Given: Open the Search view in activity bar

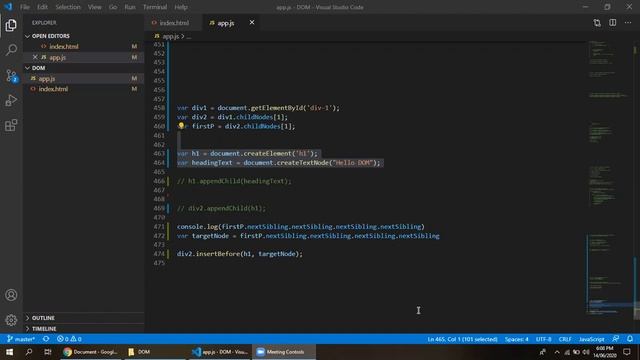Looking at the screenshot, I should coord(11,50).
